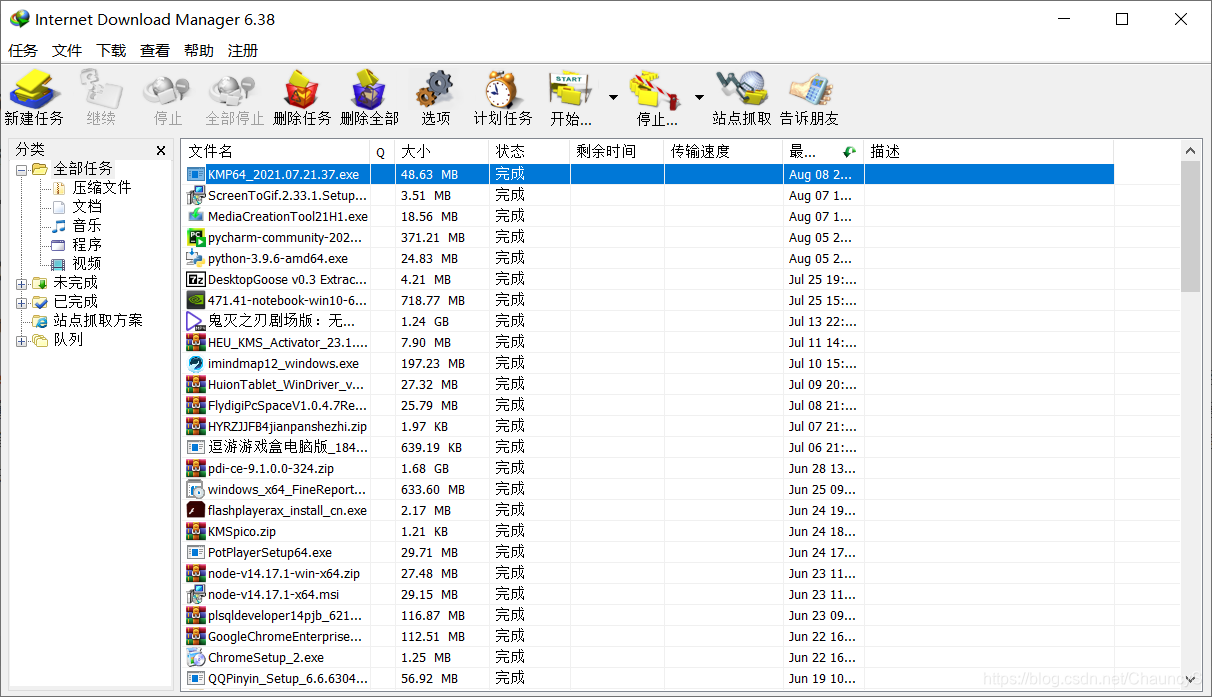Close the 分类 categories panel
The width and height of the screenshot is (1212, 697).
tap(161, 150)
